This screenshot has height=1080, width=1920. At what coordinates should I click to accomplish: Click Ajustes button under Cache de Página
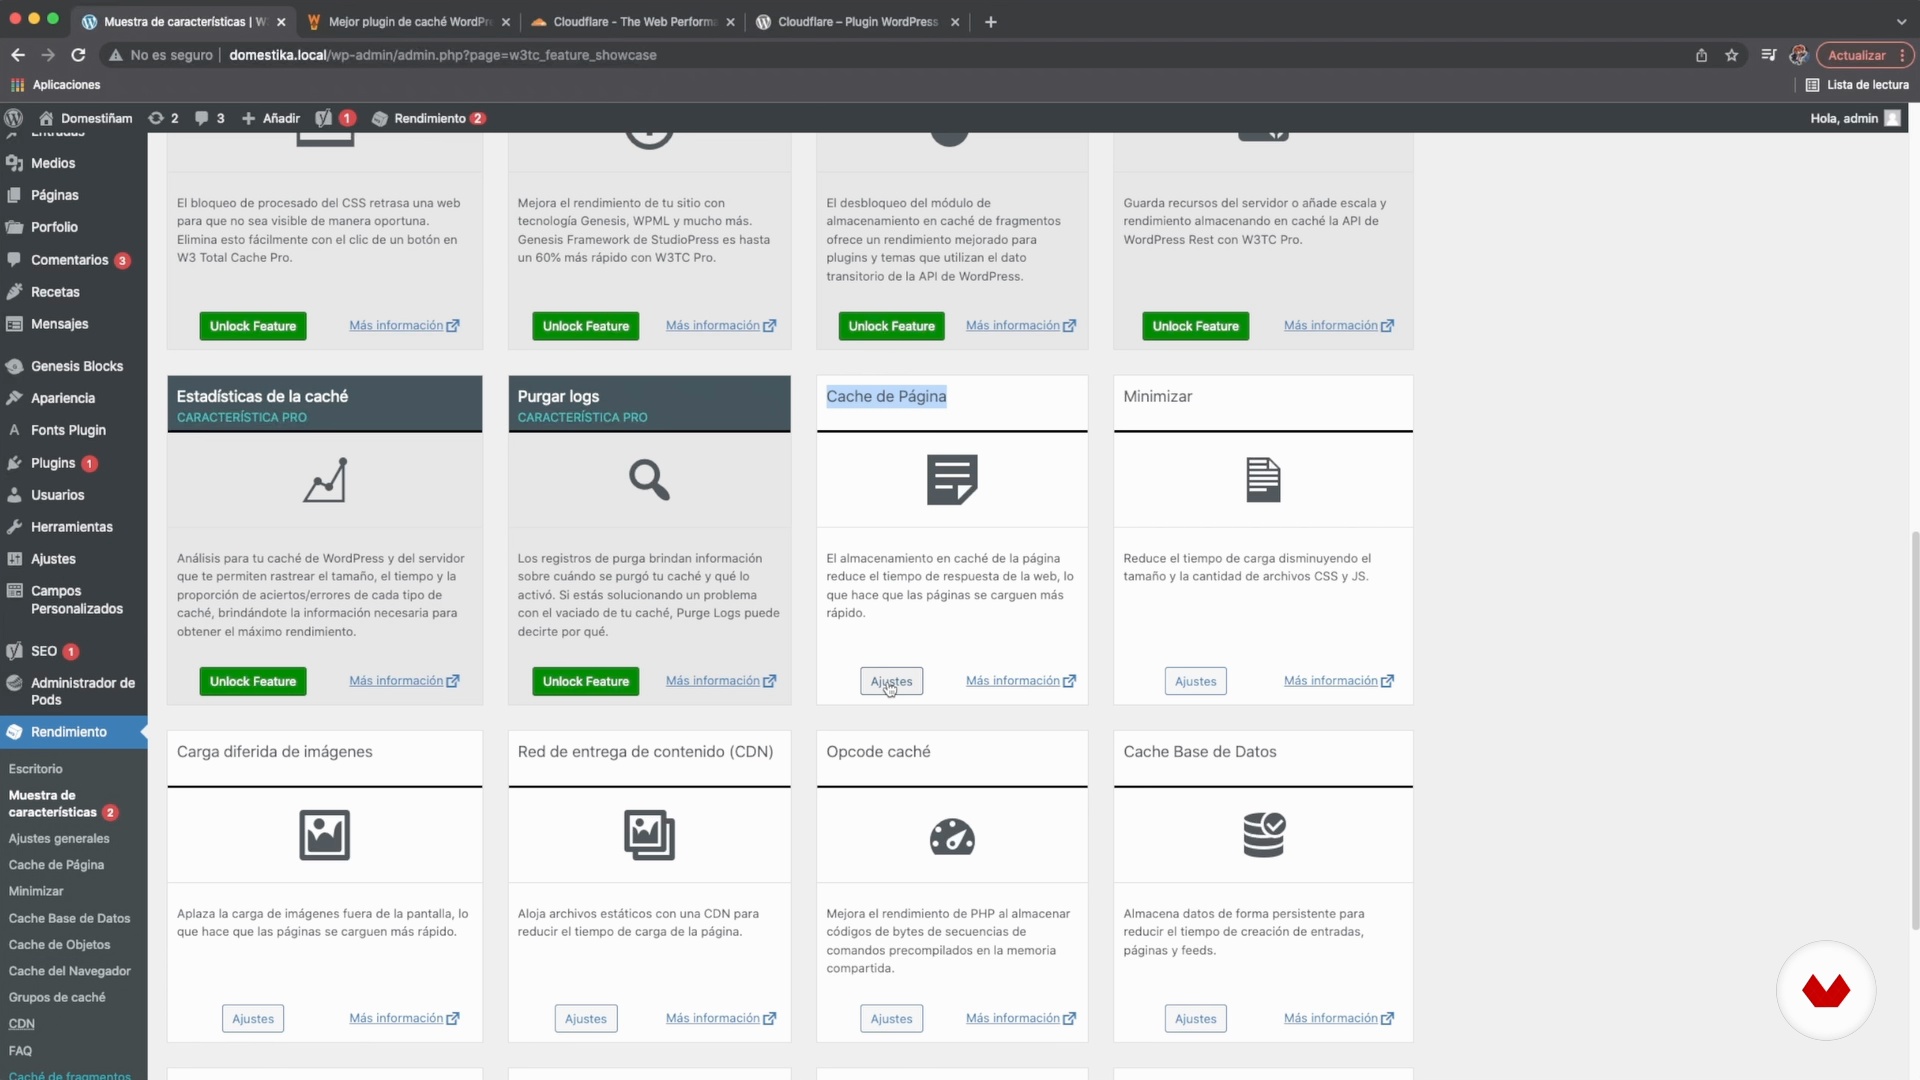coord(891,681)
